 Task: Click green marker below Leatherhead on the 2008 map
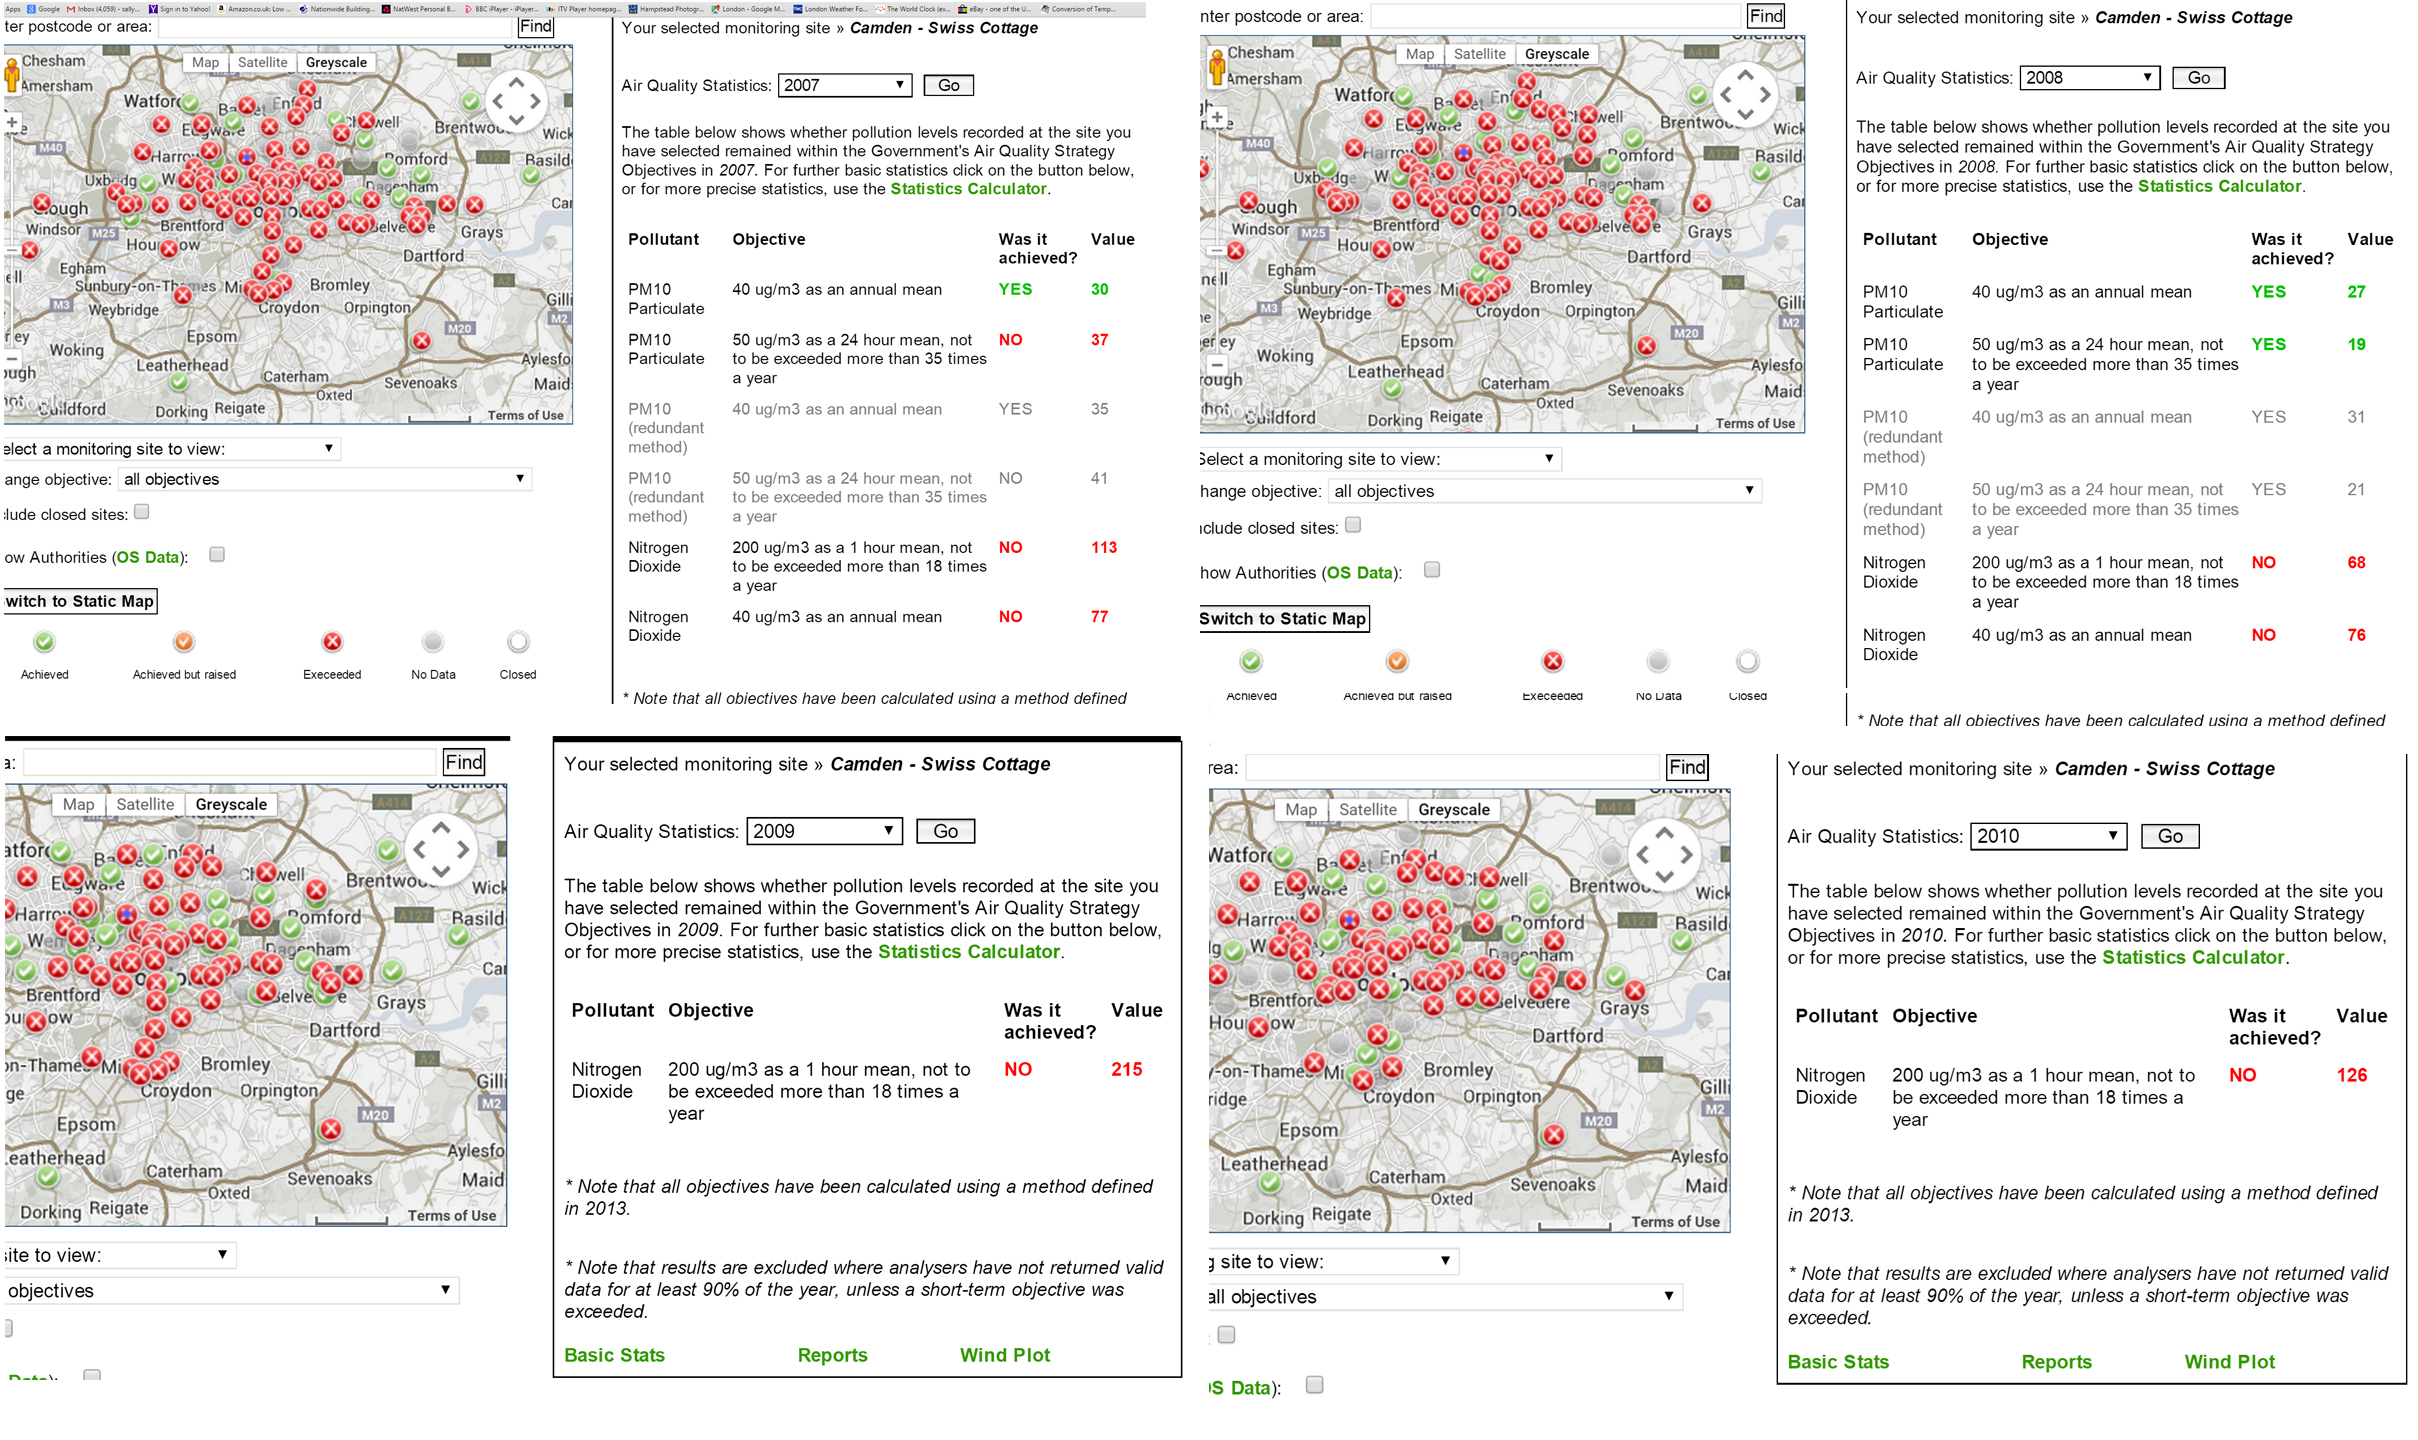1392,388
